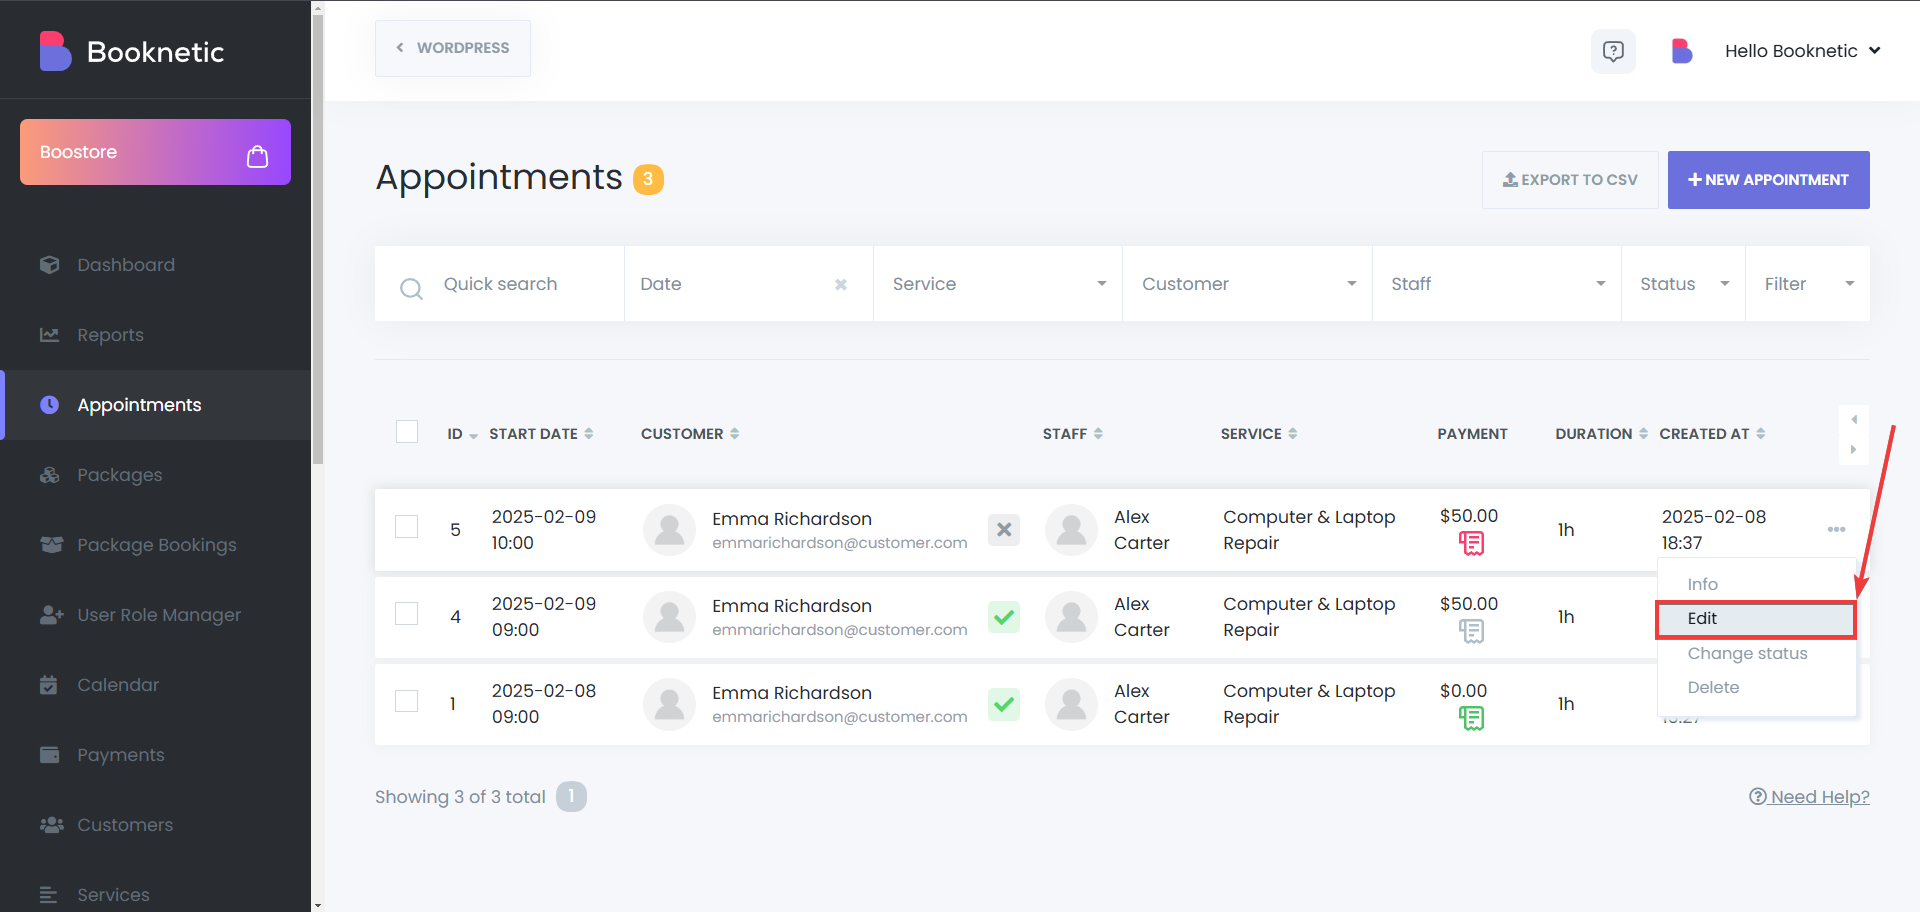Screen dimensions: 1920x912
Task: Sort table by Service column
Action: pyautogui.click(x=1259, y=434)
